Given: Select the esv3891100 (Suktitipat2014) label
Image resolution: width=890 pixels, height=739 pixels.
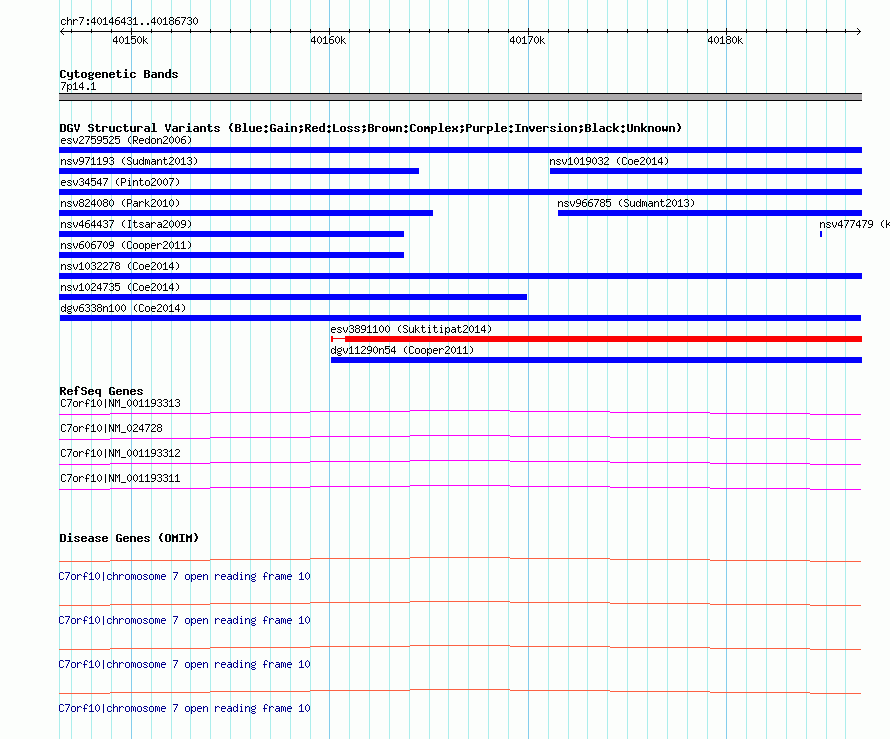Looking at the screenshot, I should [411, 329].
